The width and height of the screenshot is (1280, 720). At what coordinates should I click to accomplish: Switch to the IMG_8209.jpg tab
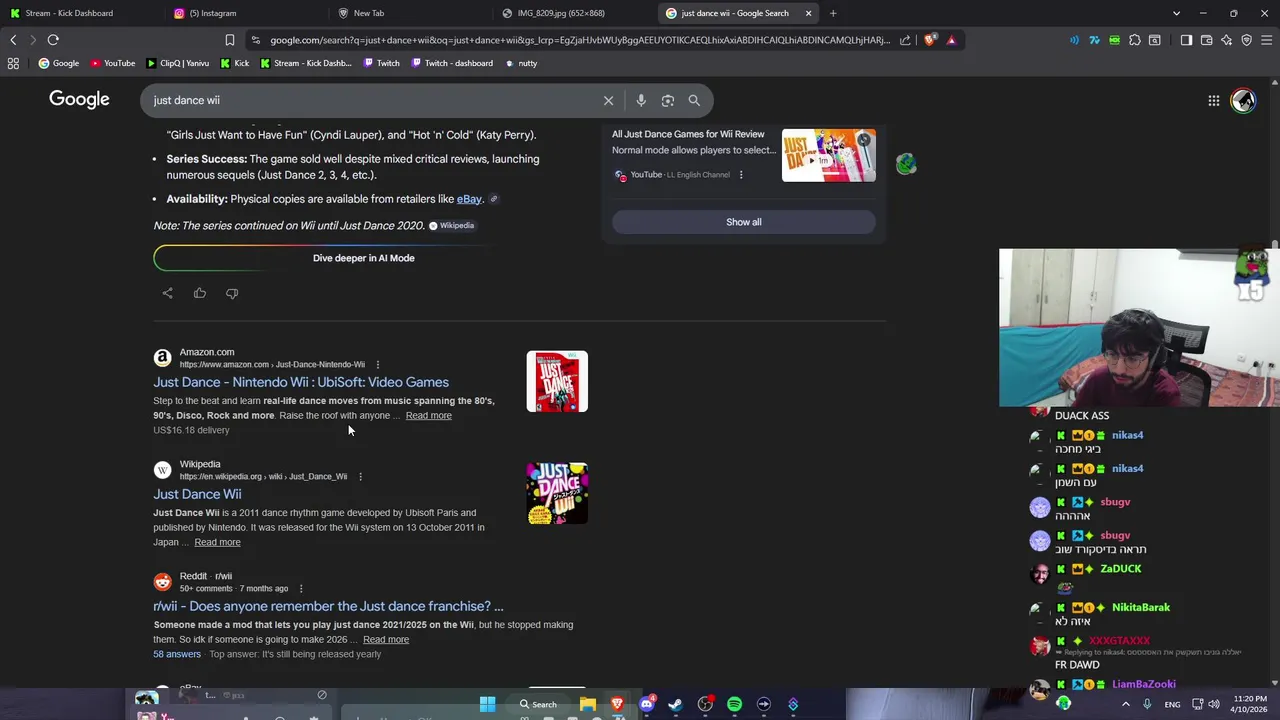tap(572, 13)
